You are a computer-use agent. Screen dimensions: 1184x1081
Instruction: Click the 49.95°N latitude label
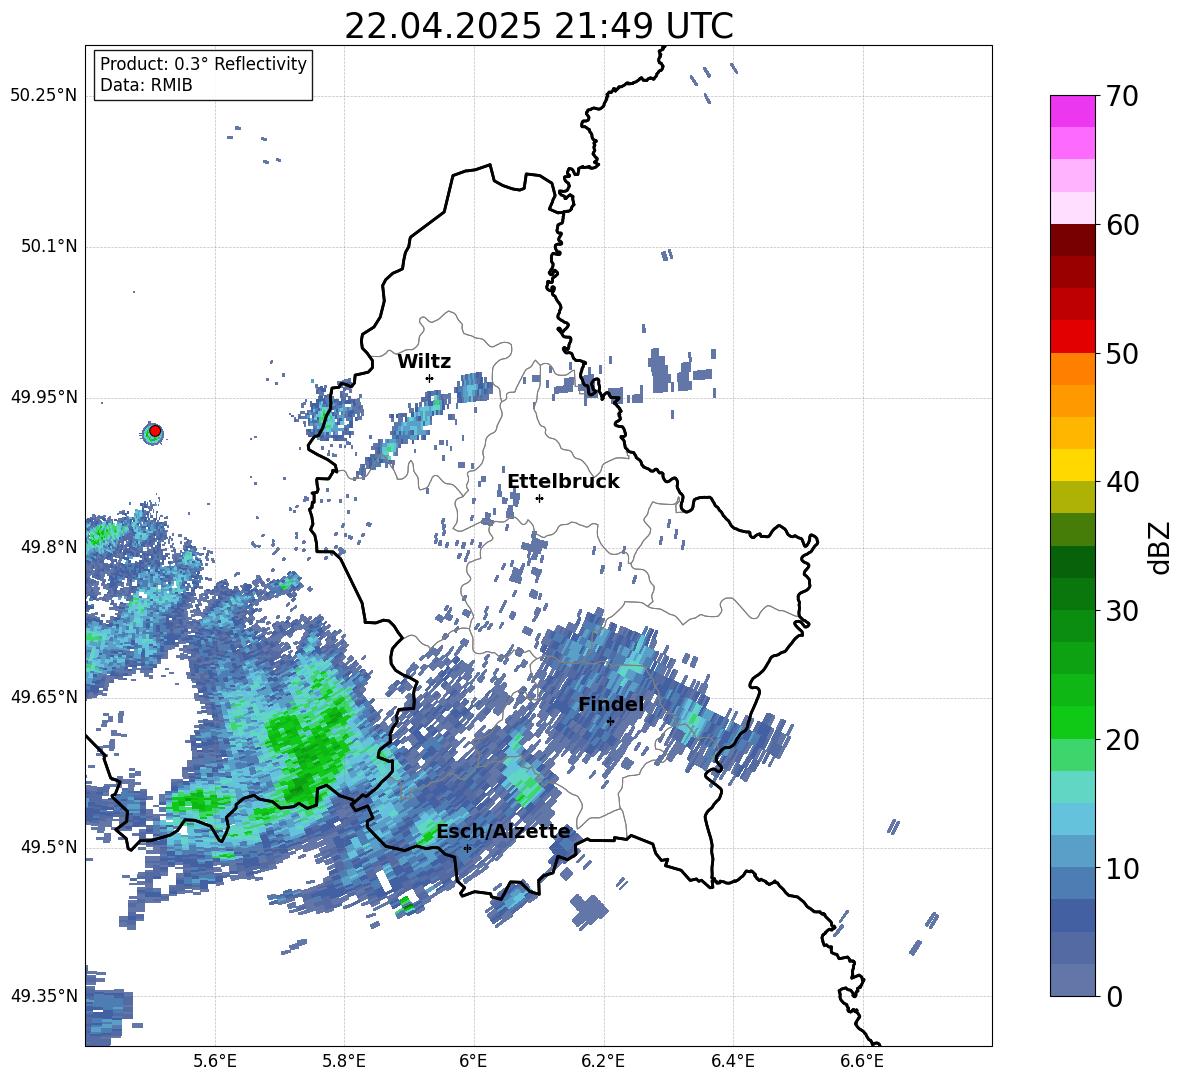pyautogui.click(x=44, y=396)
